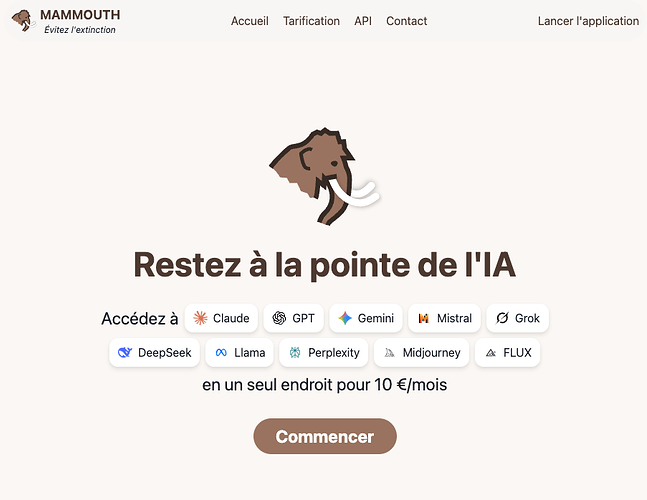This screenshot has width=647, height=500.
Task: Select the Midjourney model chip label
Action: click(x=431, y=353)
